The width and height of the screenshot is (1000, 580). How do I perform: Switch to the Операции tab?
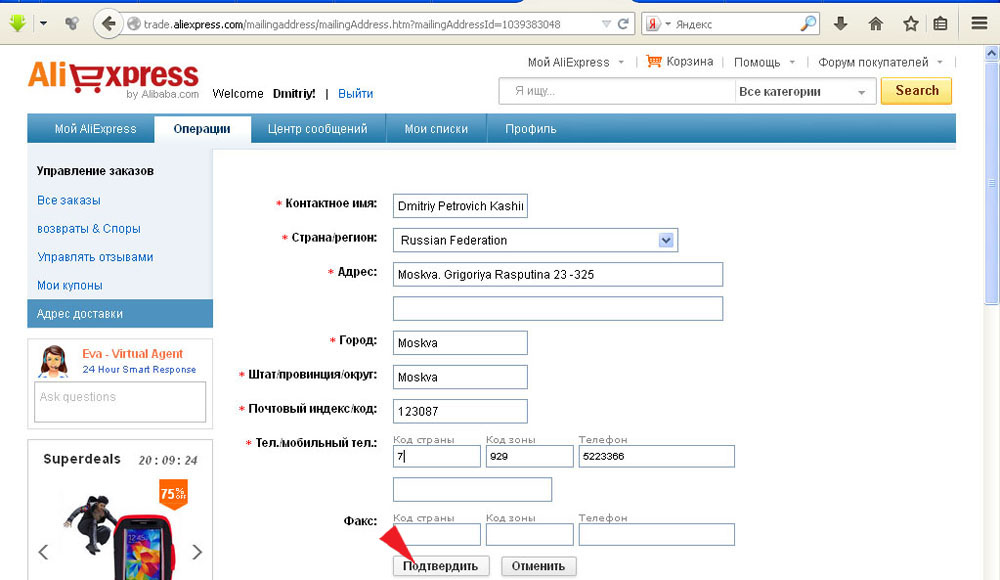(x=202, y=128)
